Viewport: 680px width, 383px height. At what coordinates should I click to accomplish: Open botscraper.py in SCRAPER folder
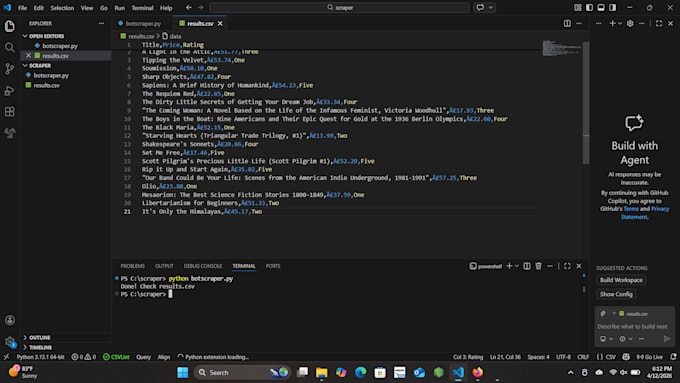click(51, 75)
